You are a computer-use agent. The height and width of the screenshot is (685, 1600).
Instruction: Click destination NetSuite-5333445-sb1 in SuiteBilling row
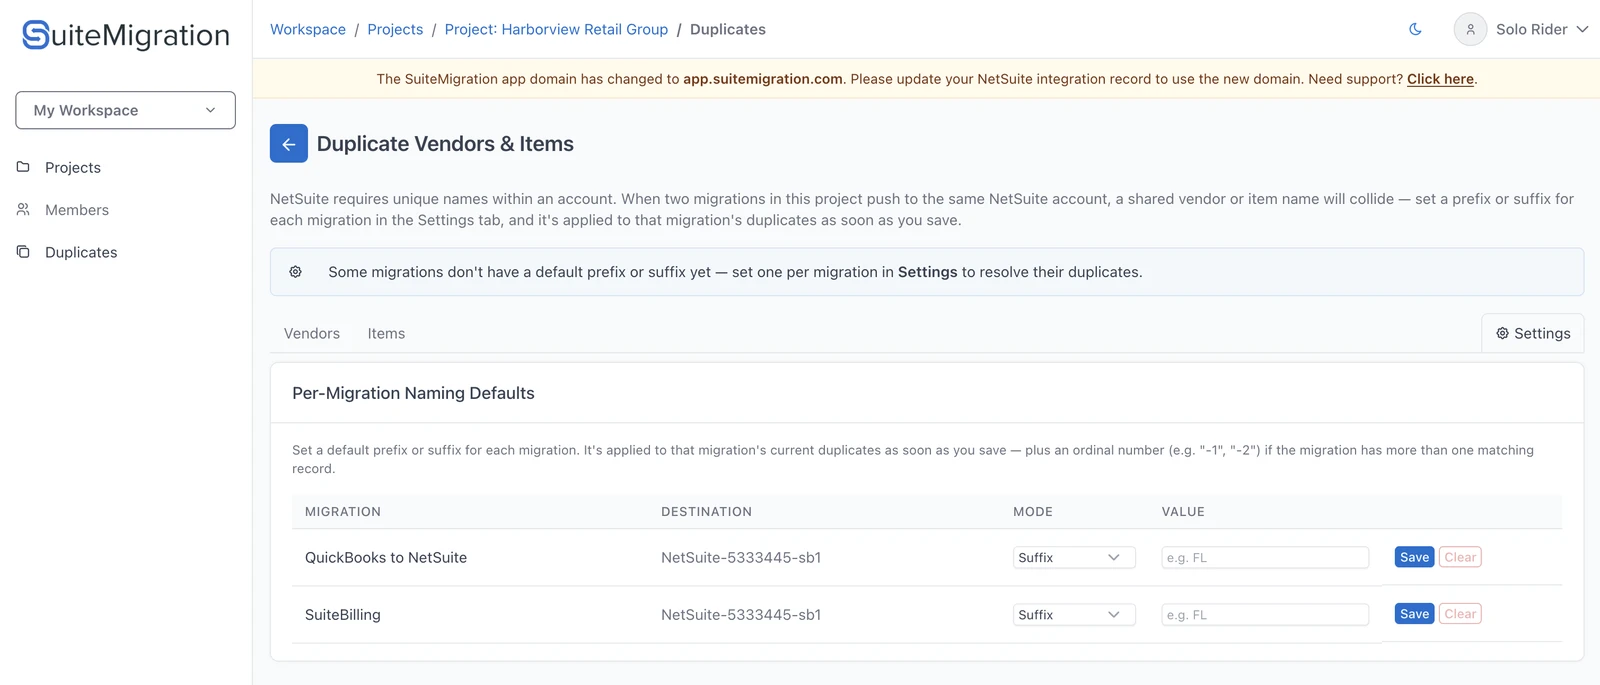[741, 614]
